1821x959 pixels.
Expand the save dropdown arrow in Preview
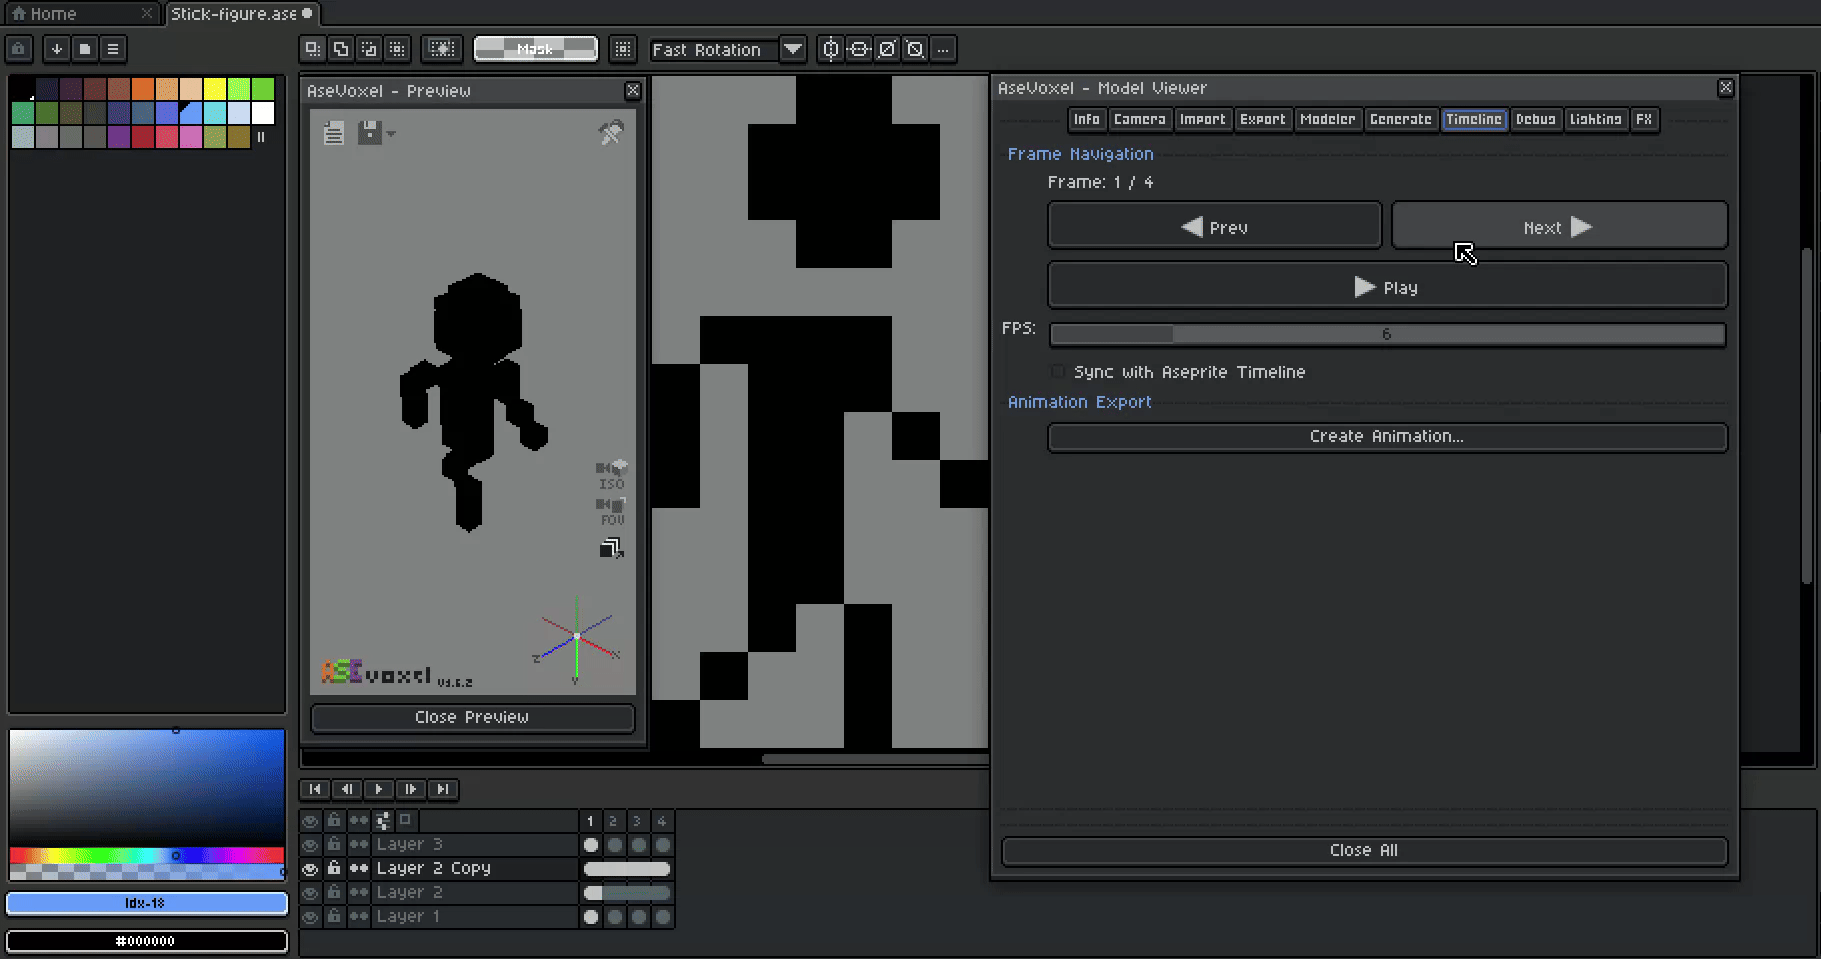391,133
